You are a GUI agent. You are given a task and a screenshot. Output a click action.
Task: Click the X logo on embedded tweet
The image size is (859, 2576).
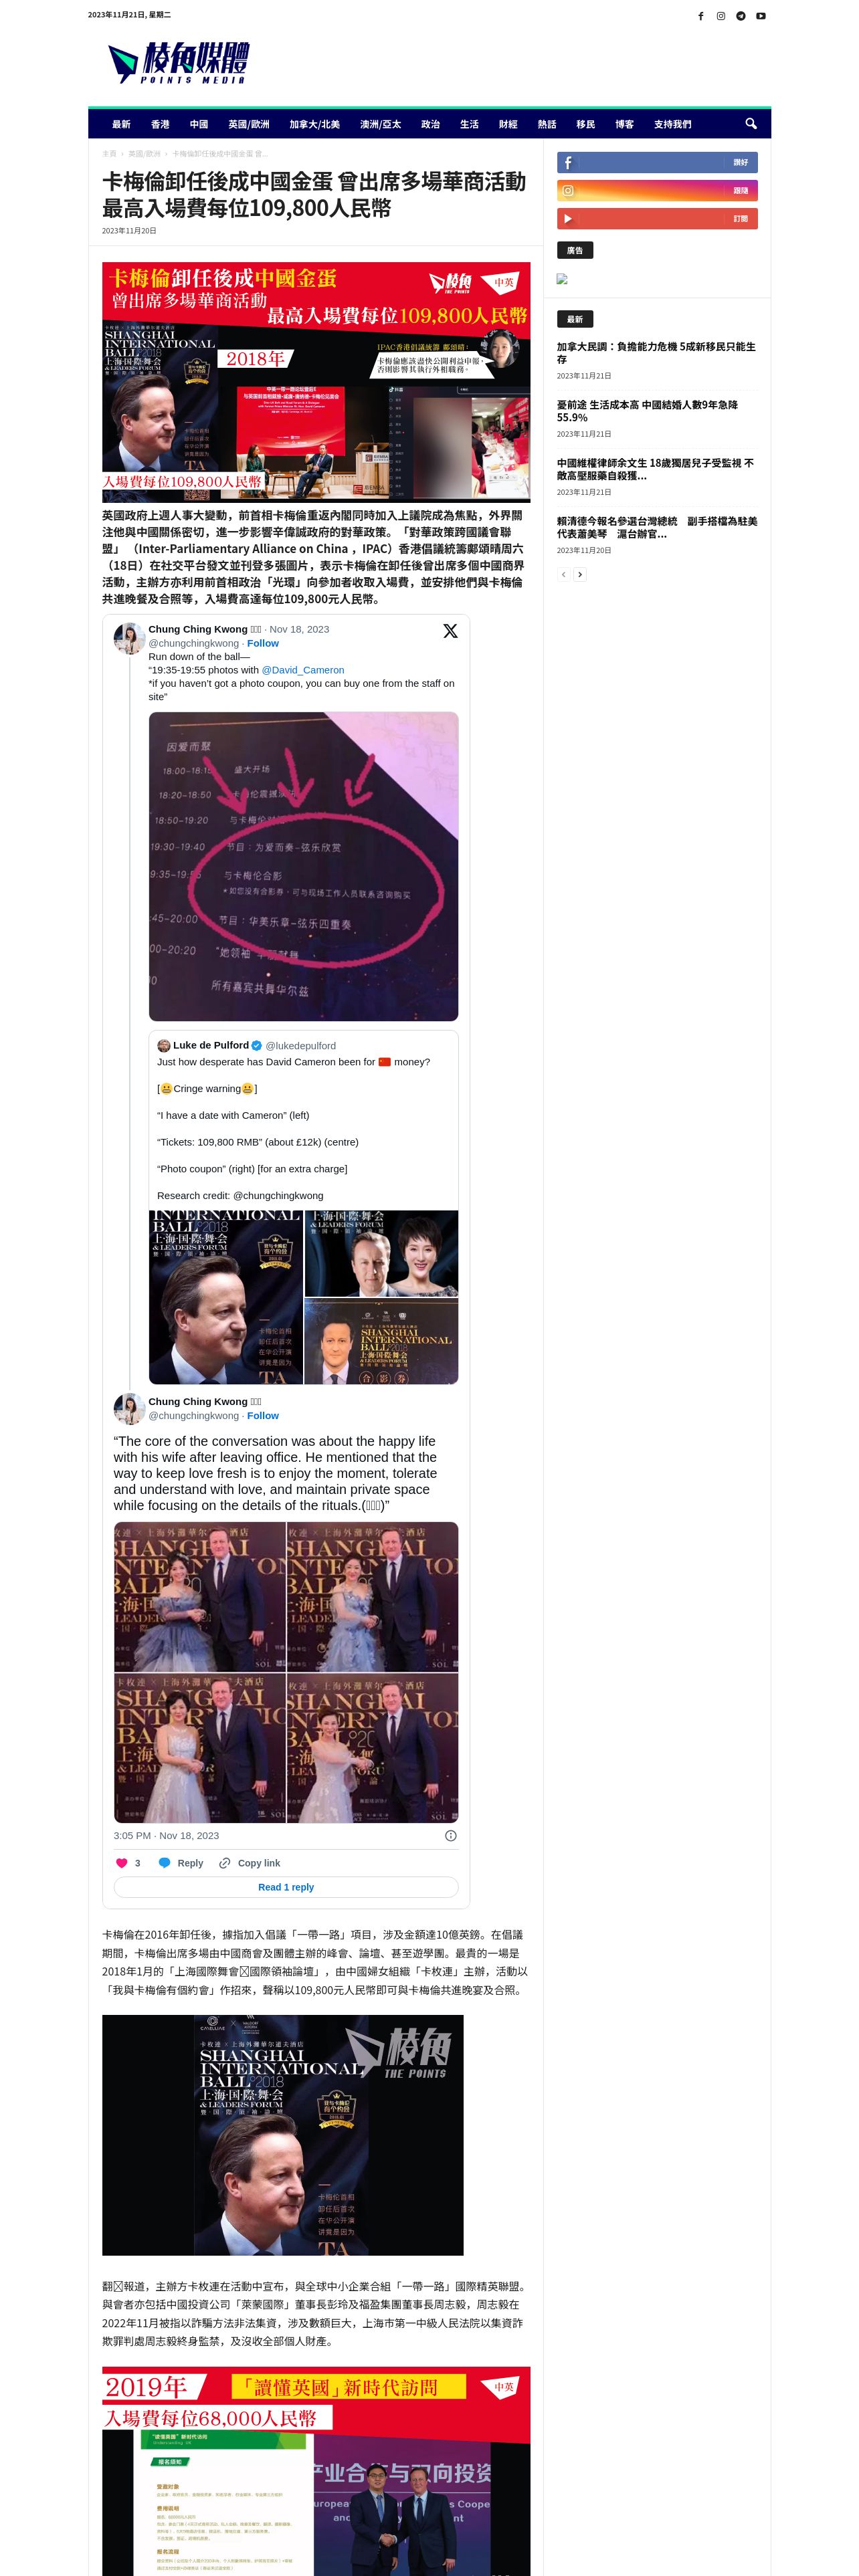pyautogui.click(x=450, y=631)
